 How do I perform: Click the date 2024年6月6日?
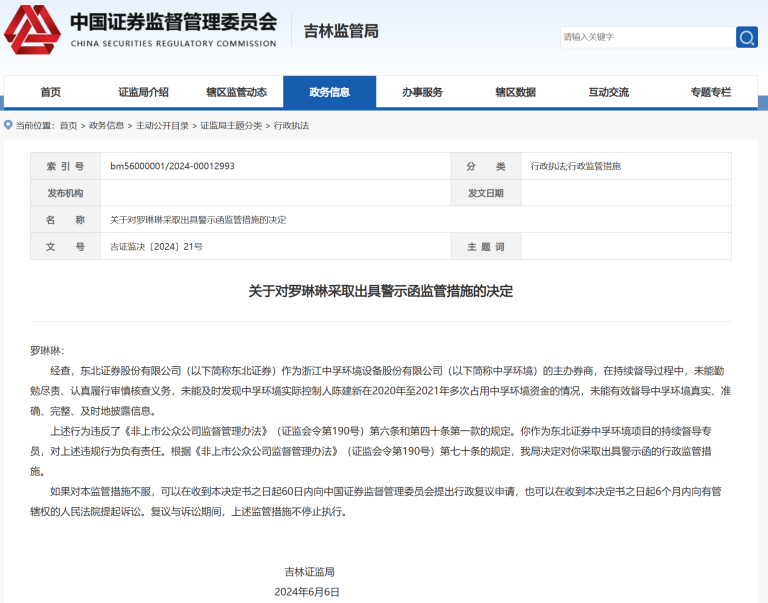[307, 592]
